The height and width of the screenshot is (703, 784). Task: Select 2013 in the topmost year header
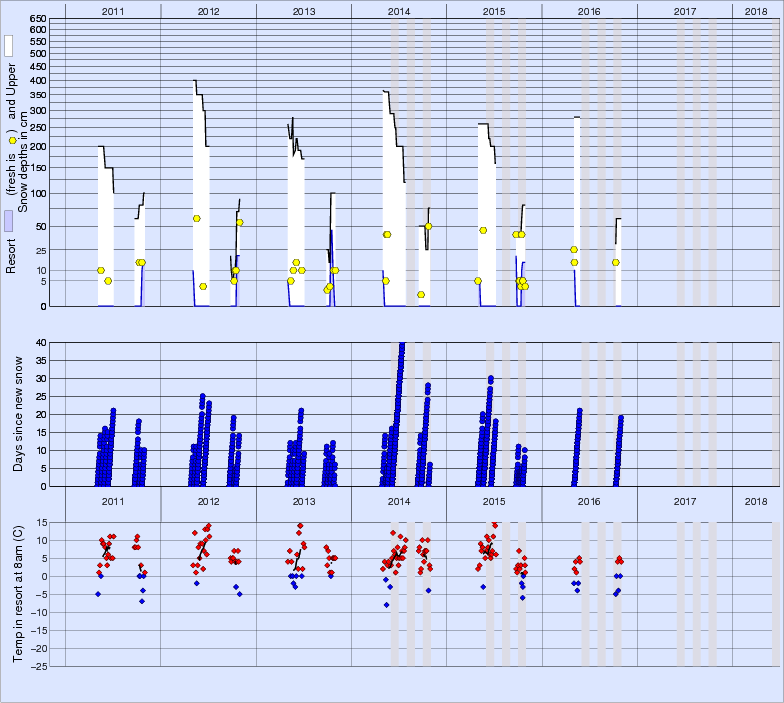click(x=304, y=10)
